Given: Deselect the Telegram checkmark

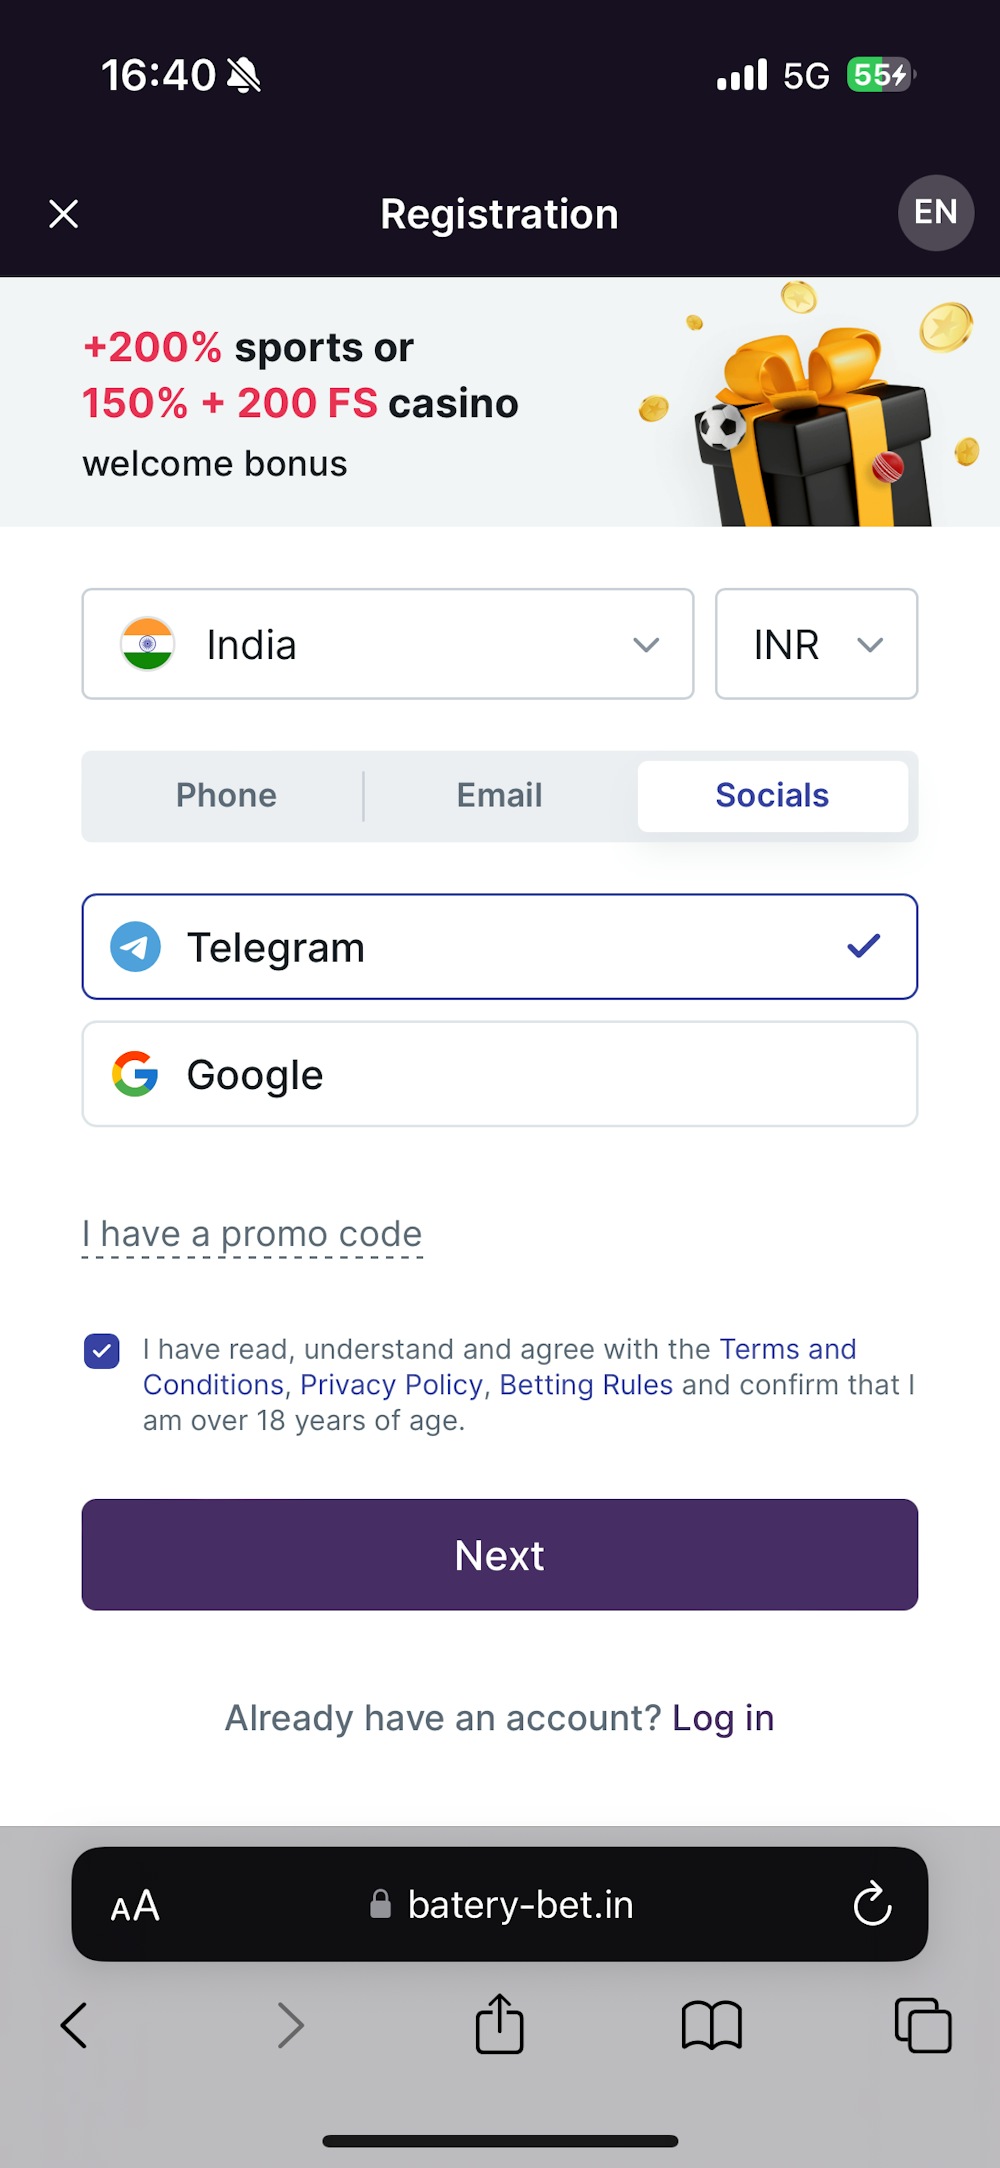Looking at the screenshot, I should click(x=862, y=946).
